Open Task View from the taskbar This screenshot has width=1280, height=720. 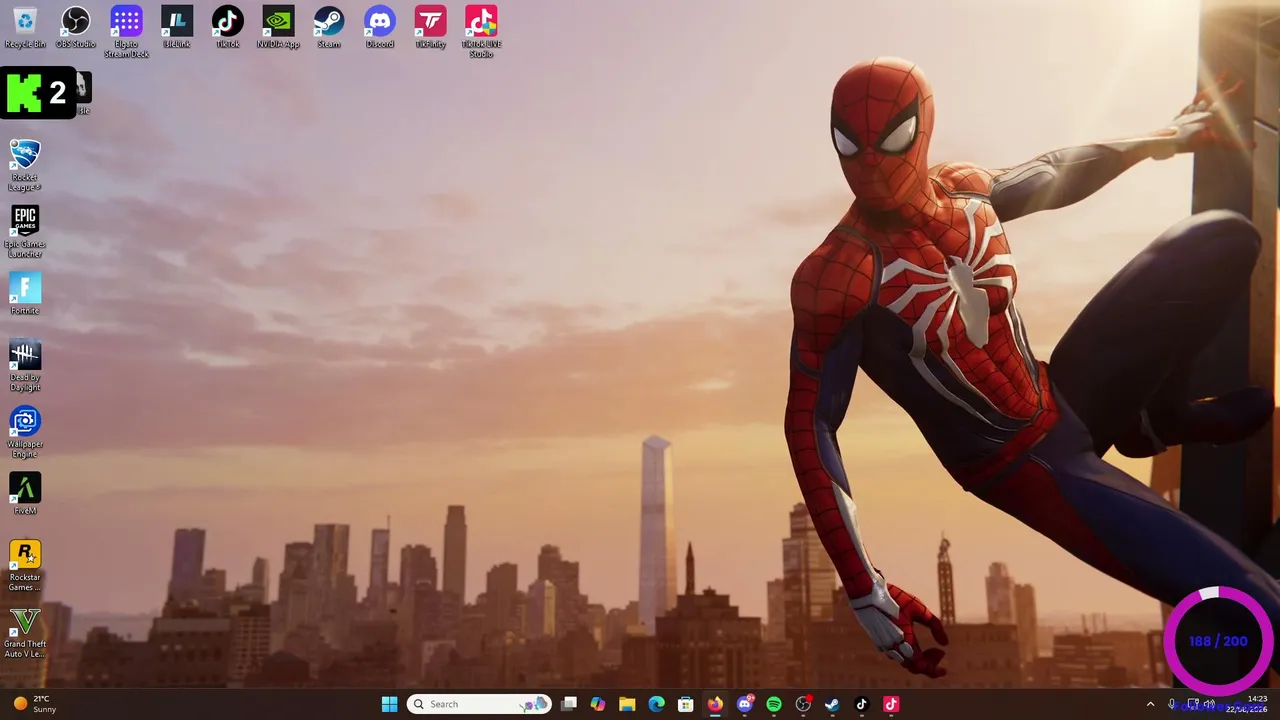(569, 704)
